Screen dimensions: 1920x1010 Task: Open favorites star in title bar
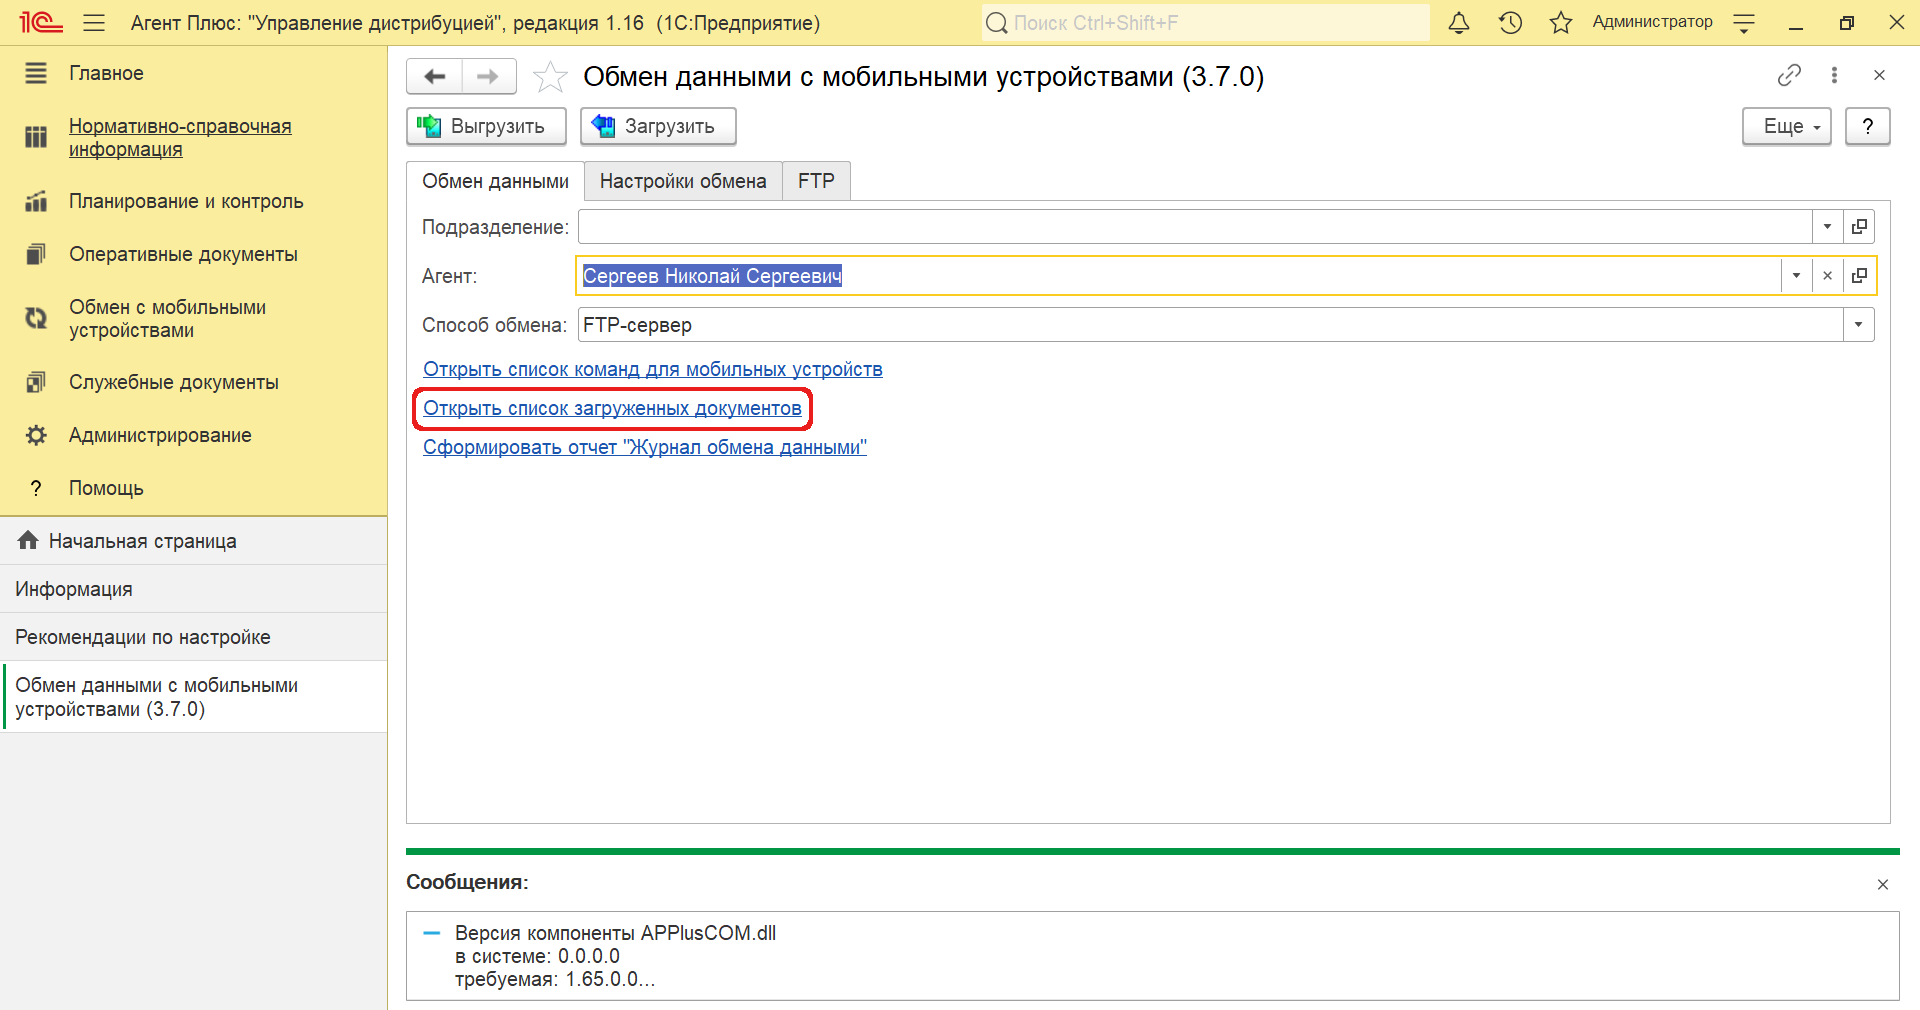1560,23
